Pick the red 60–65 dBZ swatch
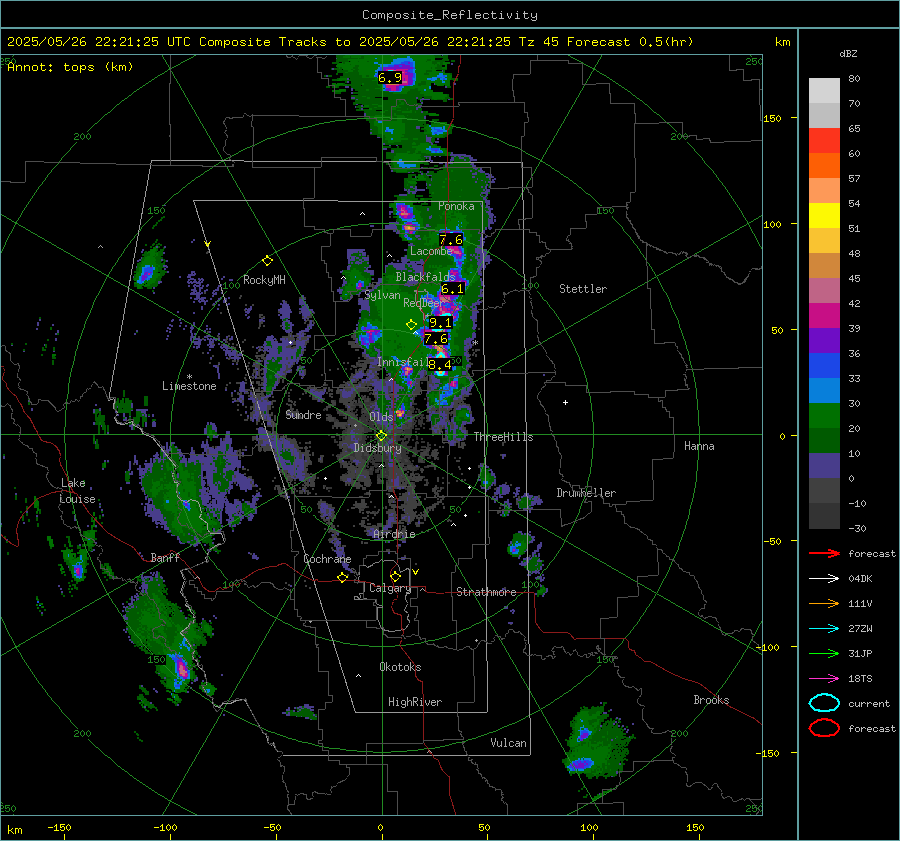Viewport: 900px width, 841px height. click(x=824, y=141)
